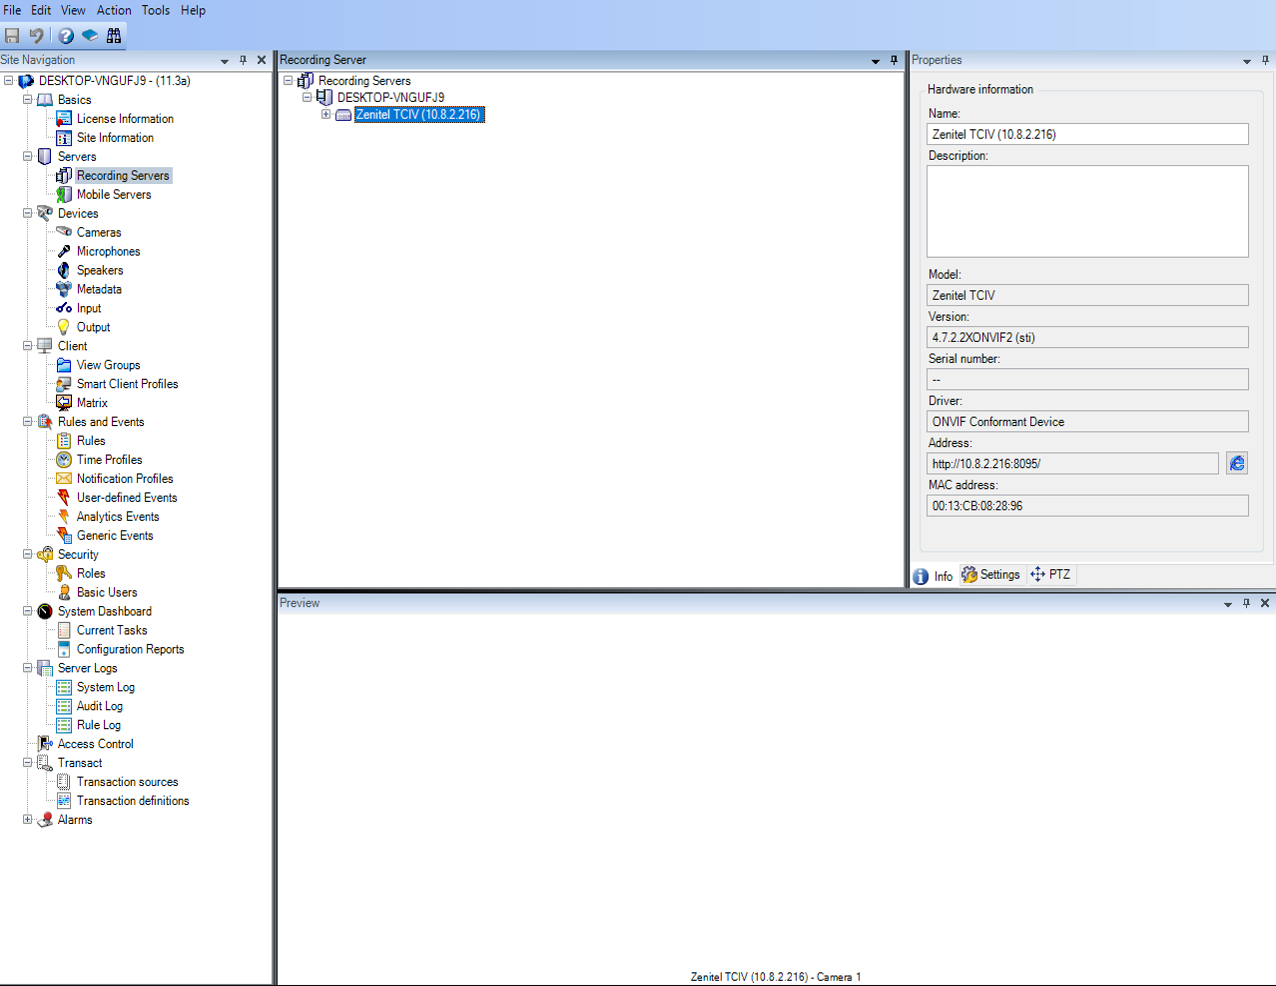Select Transaction definitions in the tree

133,802
